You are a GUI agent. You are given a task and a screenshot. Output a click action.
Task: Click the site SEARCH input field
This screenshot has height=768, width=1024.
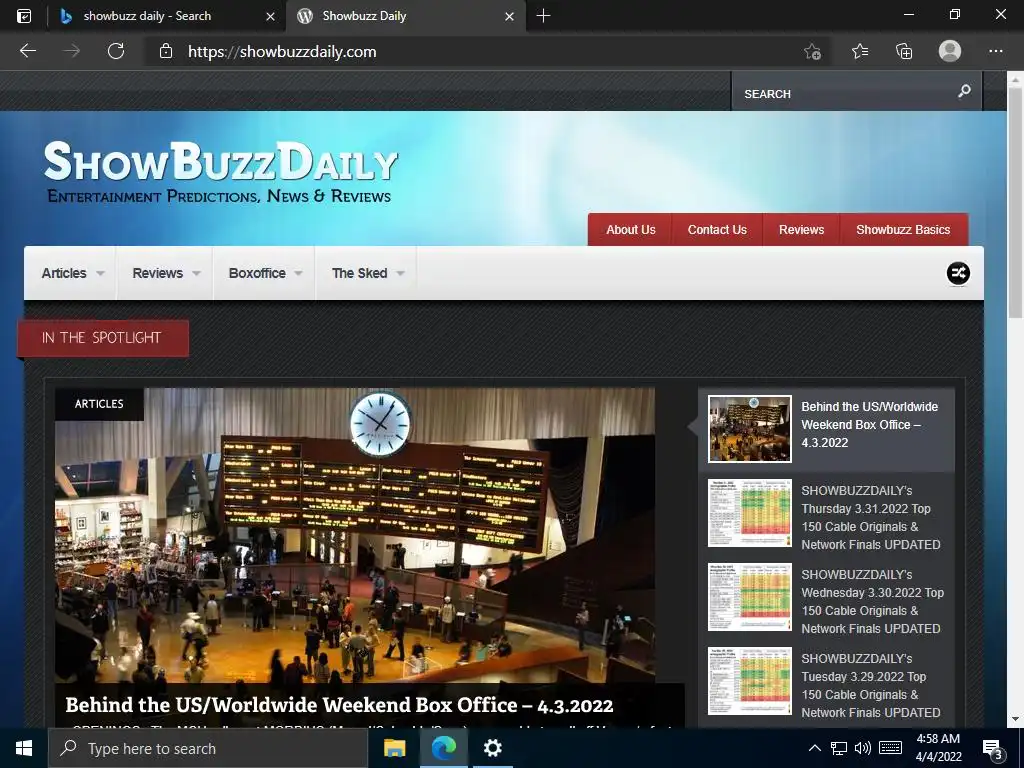(846, 93)
